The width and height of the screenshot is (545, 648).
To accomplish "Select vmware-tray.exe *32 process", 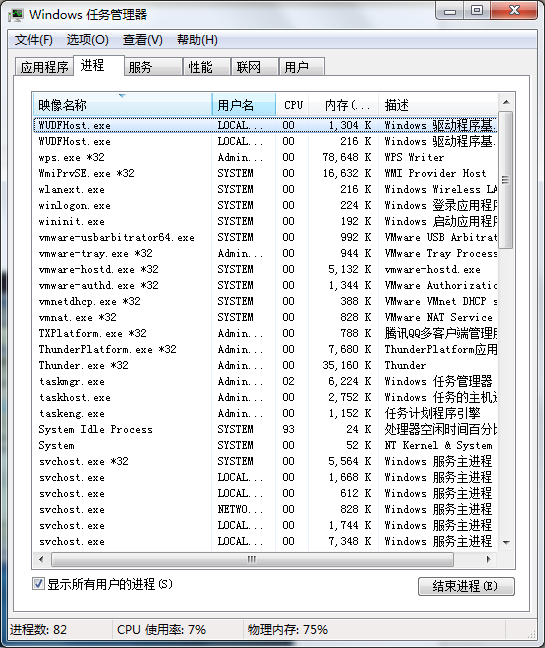I will pyautogui.click(x=265, y=253).
